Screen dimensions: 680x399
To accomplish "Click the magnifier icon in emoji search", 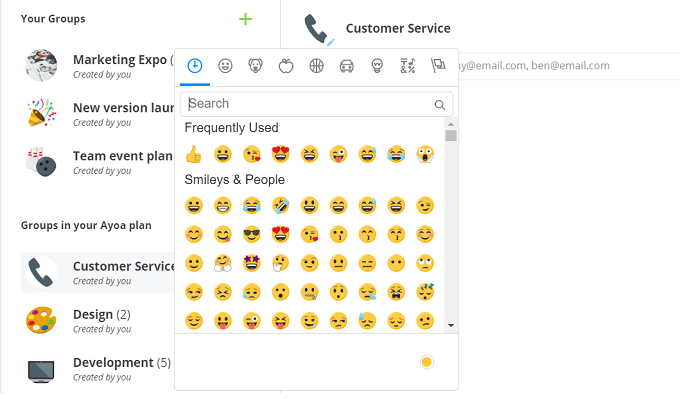I will click(x=440, y=105).
